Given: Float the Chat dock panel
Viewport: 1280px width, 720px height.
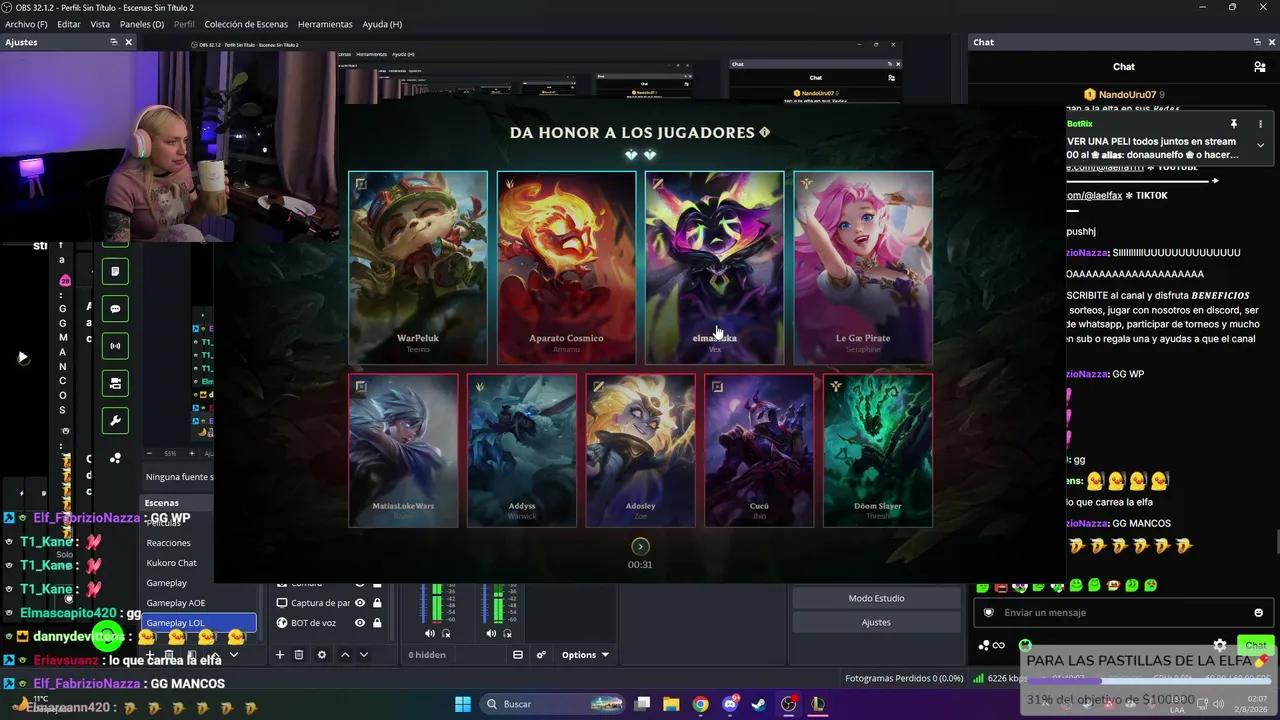Looking at the screenshot, I should pyautogui.click(x=1257, y=42).
